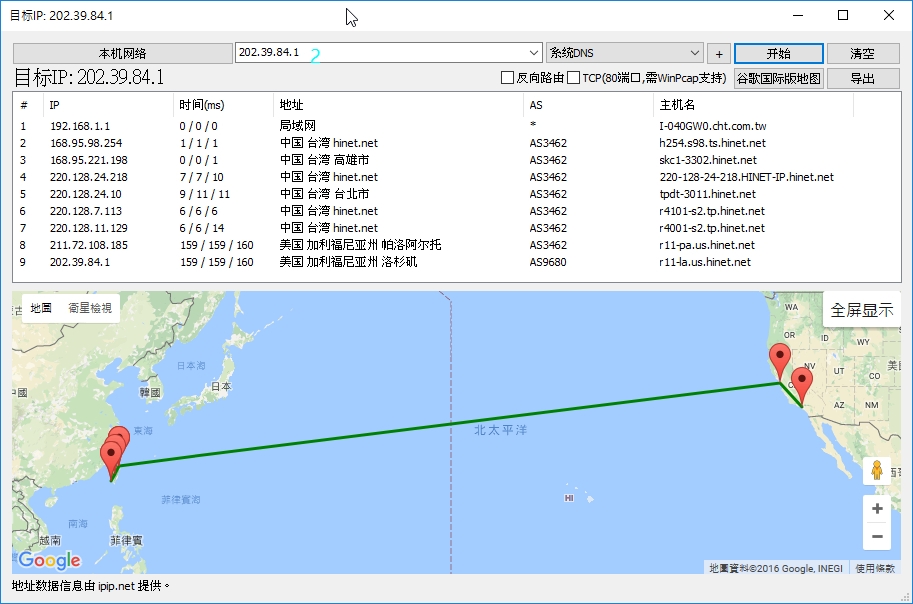913x604 pixels.
Task: Minimize the window
Action: click(798, 15)
